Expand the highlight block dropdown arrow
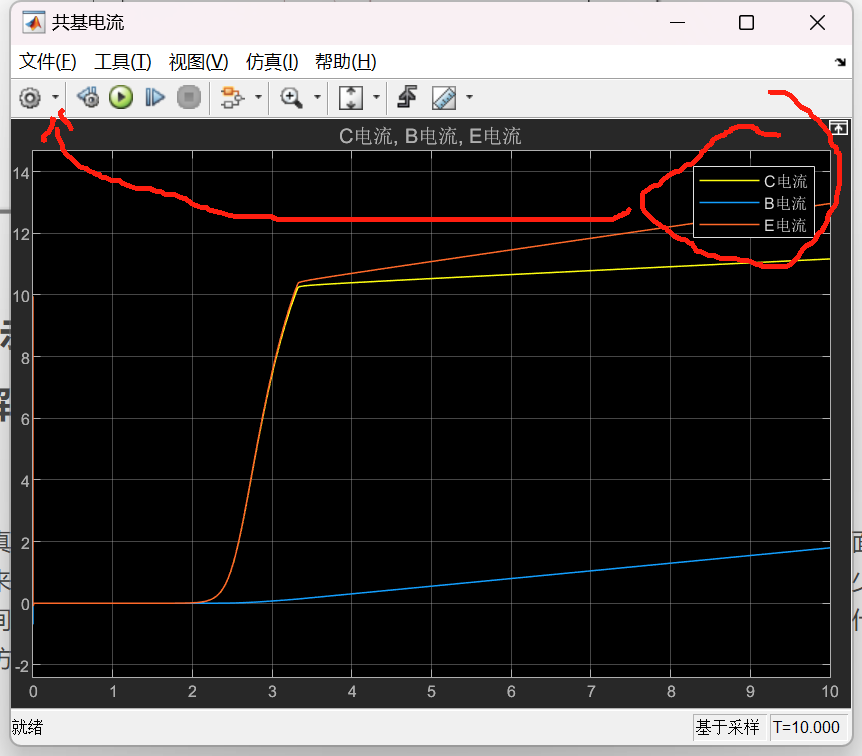This screenshot has width=862, height=756. click(258, 97)
